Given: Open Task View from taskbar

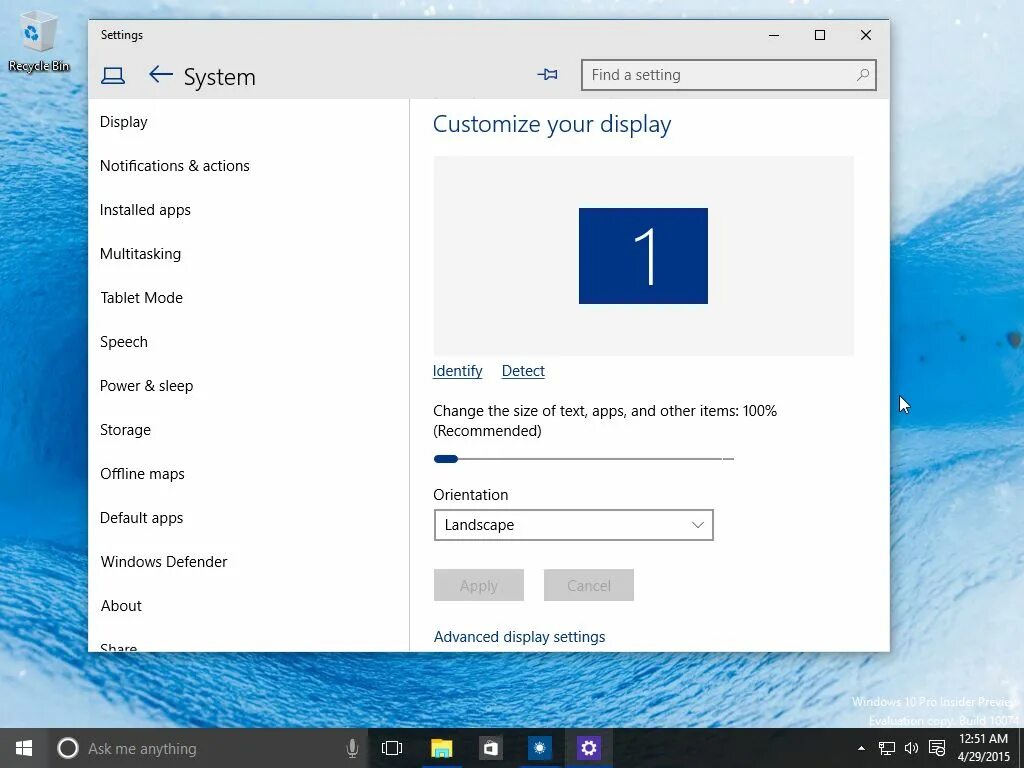Looking at the screenshot, I should pos(392,748).
